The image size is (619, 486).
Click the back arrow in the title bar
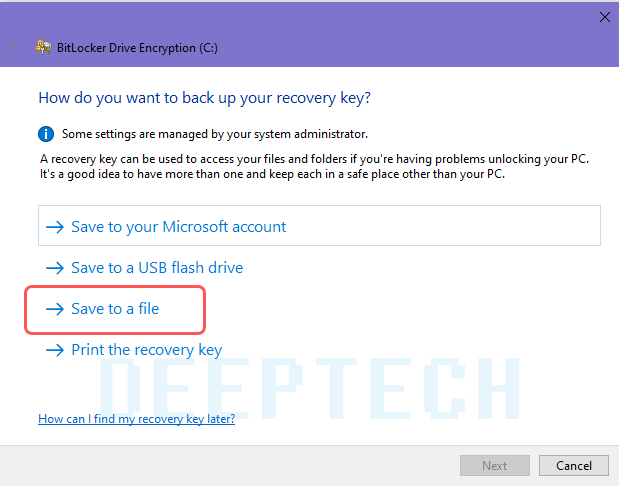[14, 48]
